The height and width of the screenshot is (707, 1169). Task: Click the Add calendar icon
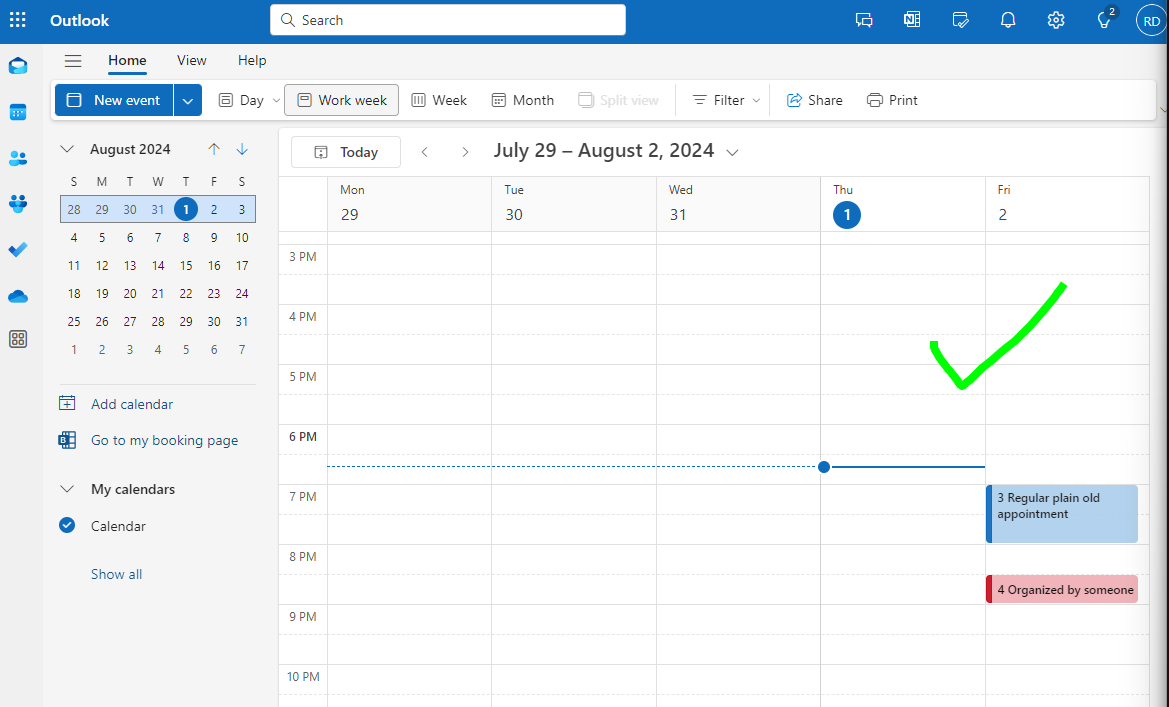click(x=67, y=403)
